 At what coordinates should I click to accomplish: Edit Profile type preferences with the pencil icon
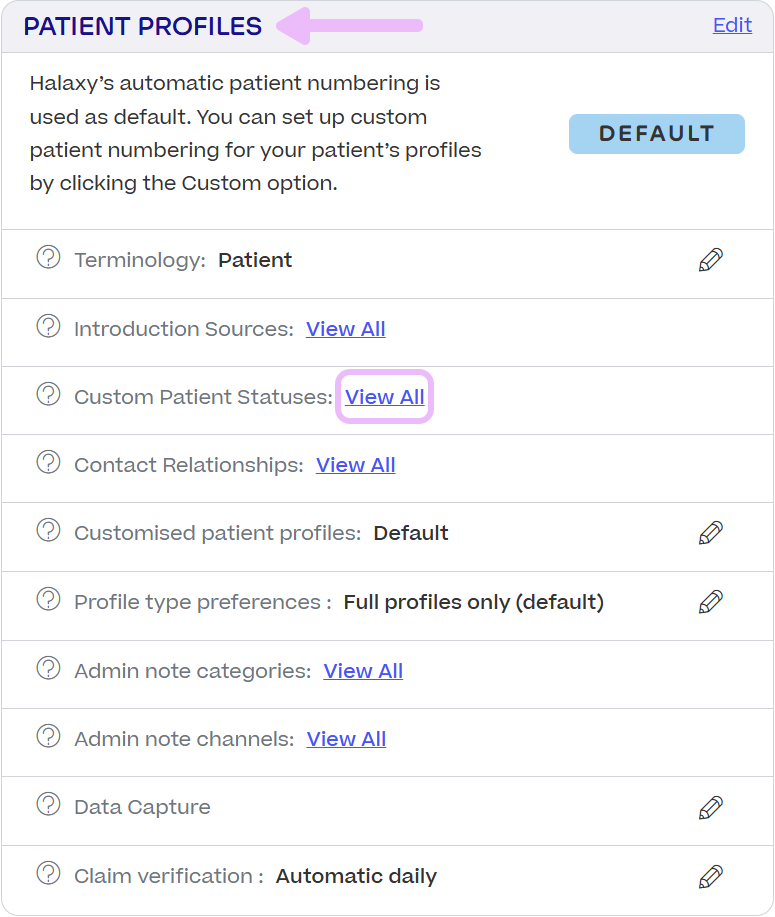click(x=710, y=601)
